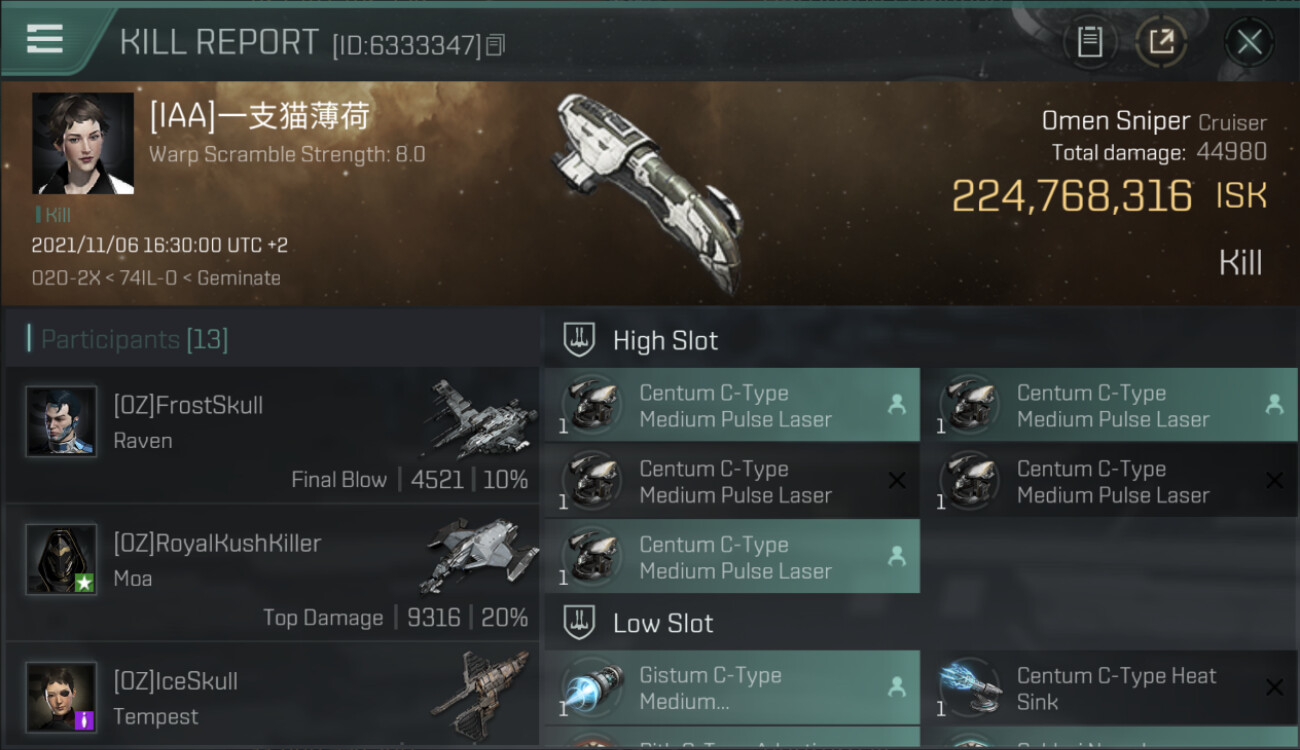1300x750 pixels.
Task: Click the share/export kill report icon
Action: click(x=1161, y=42)
